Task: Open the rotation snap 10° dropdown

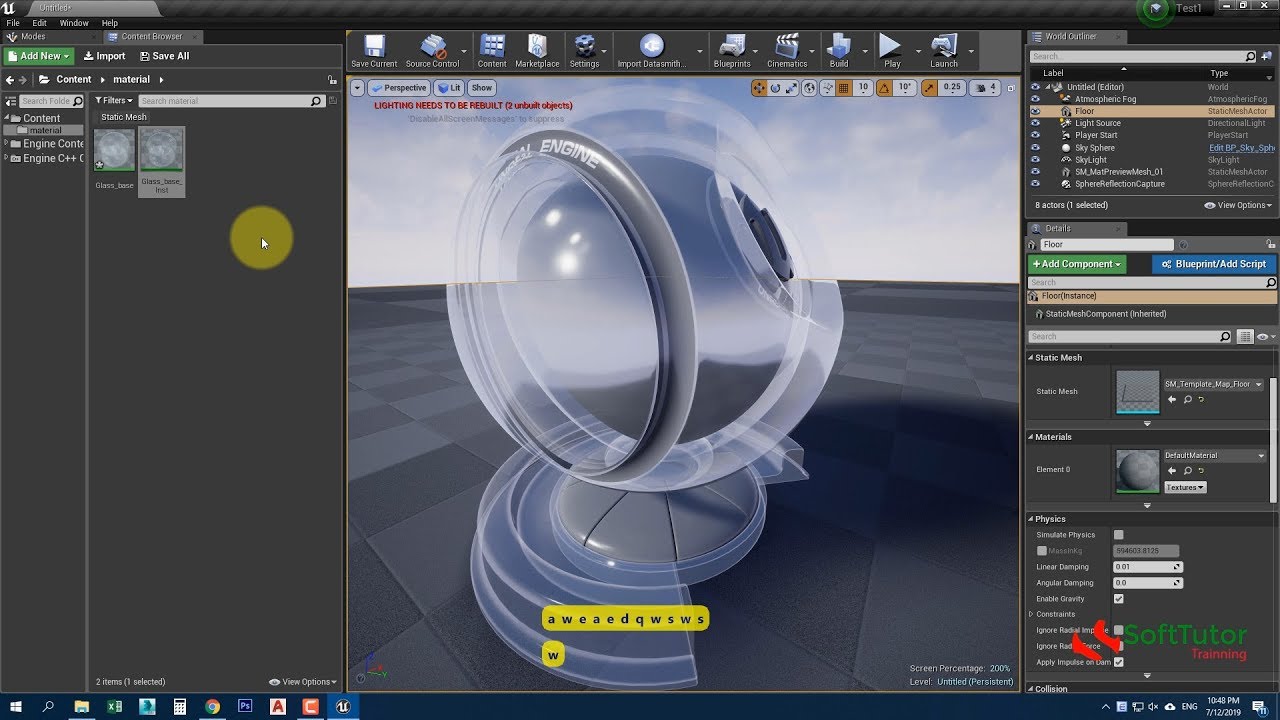Action: (904, 88)
